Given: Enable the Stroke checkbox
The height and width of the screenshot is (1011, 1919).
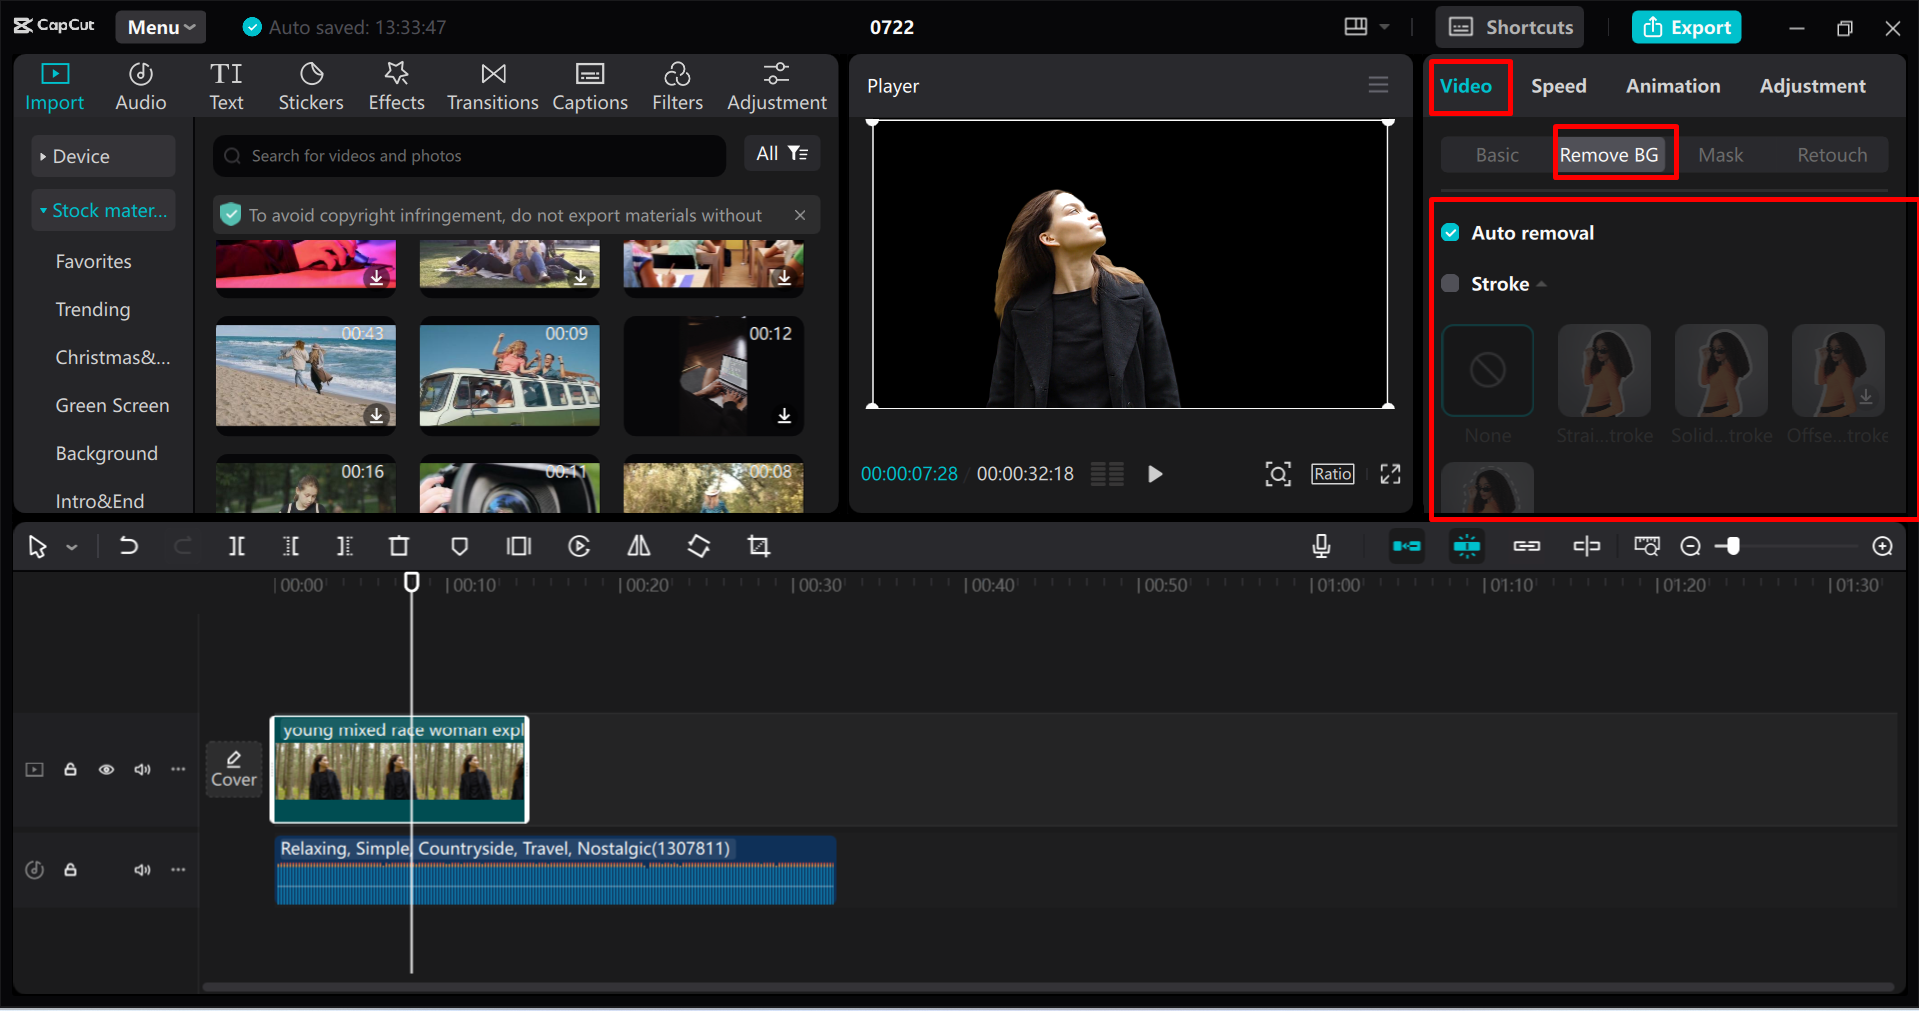Looking at the screenshot, I should (x=1450, y=283).
